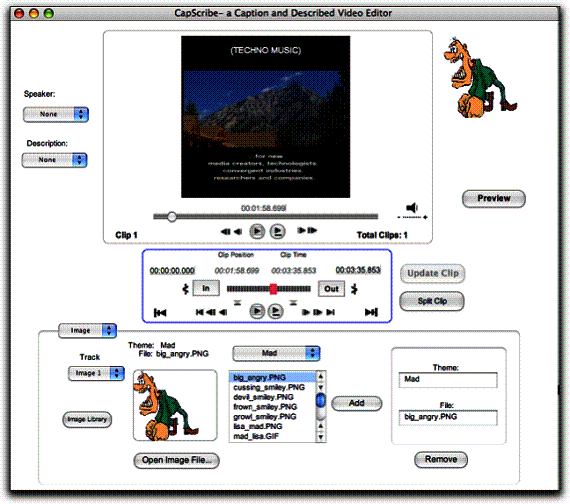Screen dimensions: 570x504
Task: Play the video in the preview panel
Action: click(257, 231)
